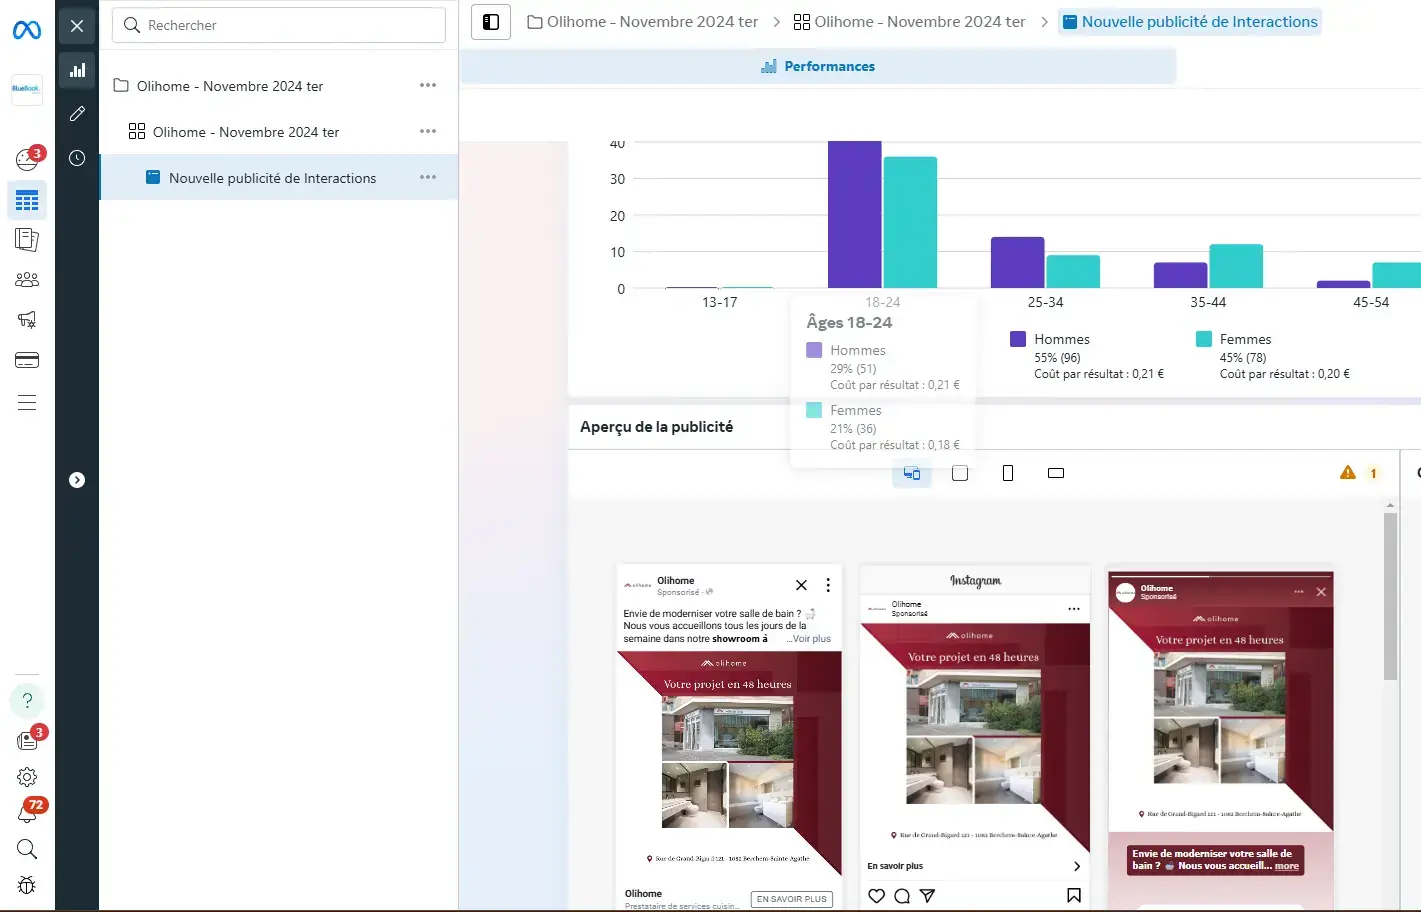1421x912 pixels.
Task: Select Olihome ad set in tree
Action: (245, 132)
